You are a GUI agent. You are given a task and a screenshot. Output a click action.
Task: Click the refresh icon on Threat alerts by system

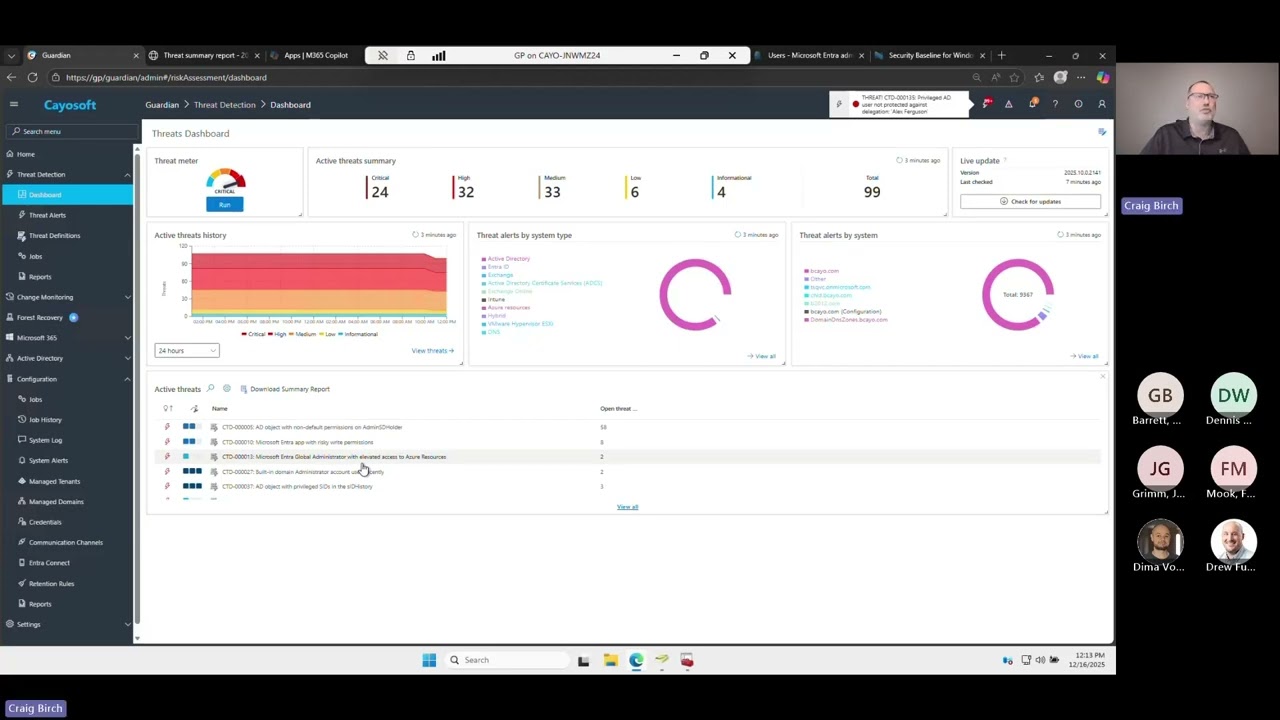(1061, 235)
